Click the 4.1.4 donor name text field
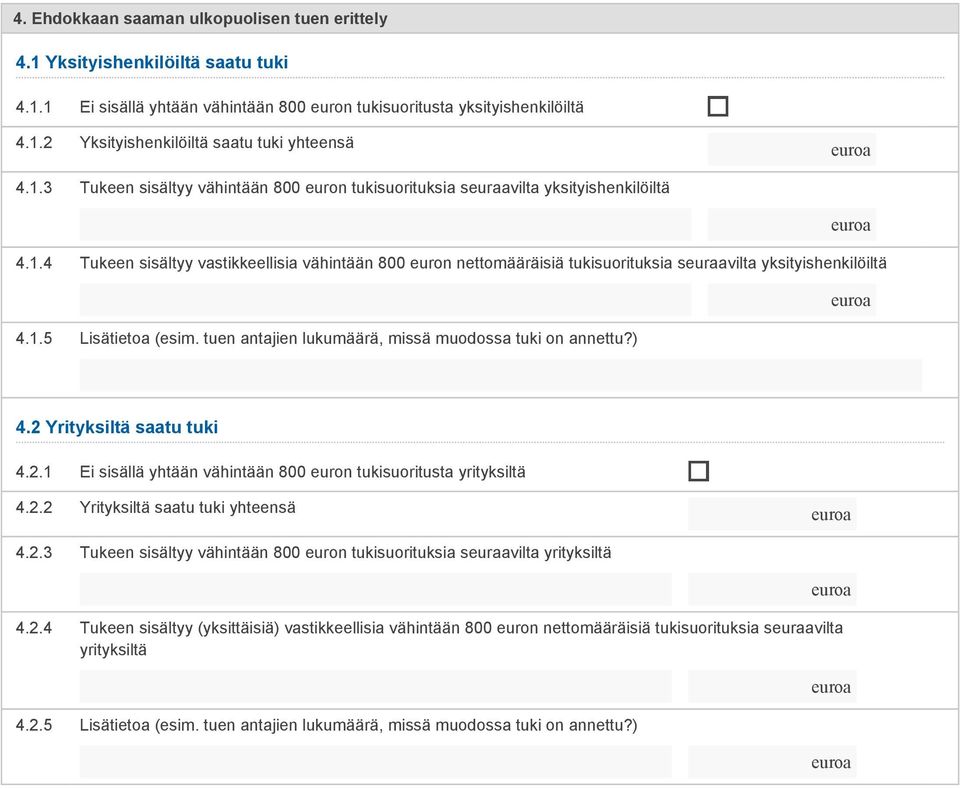960x788 pixels. [x=385, y=300]
